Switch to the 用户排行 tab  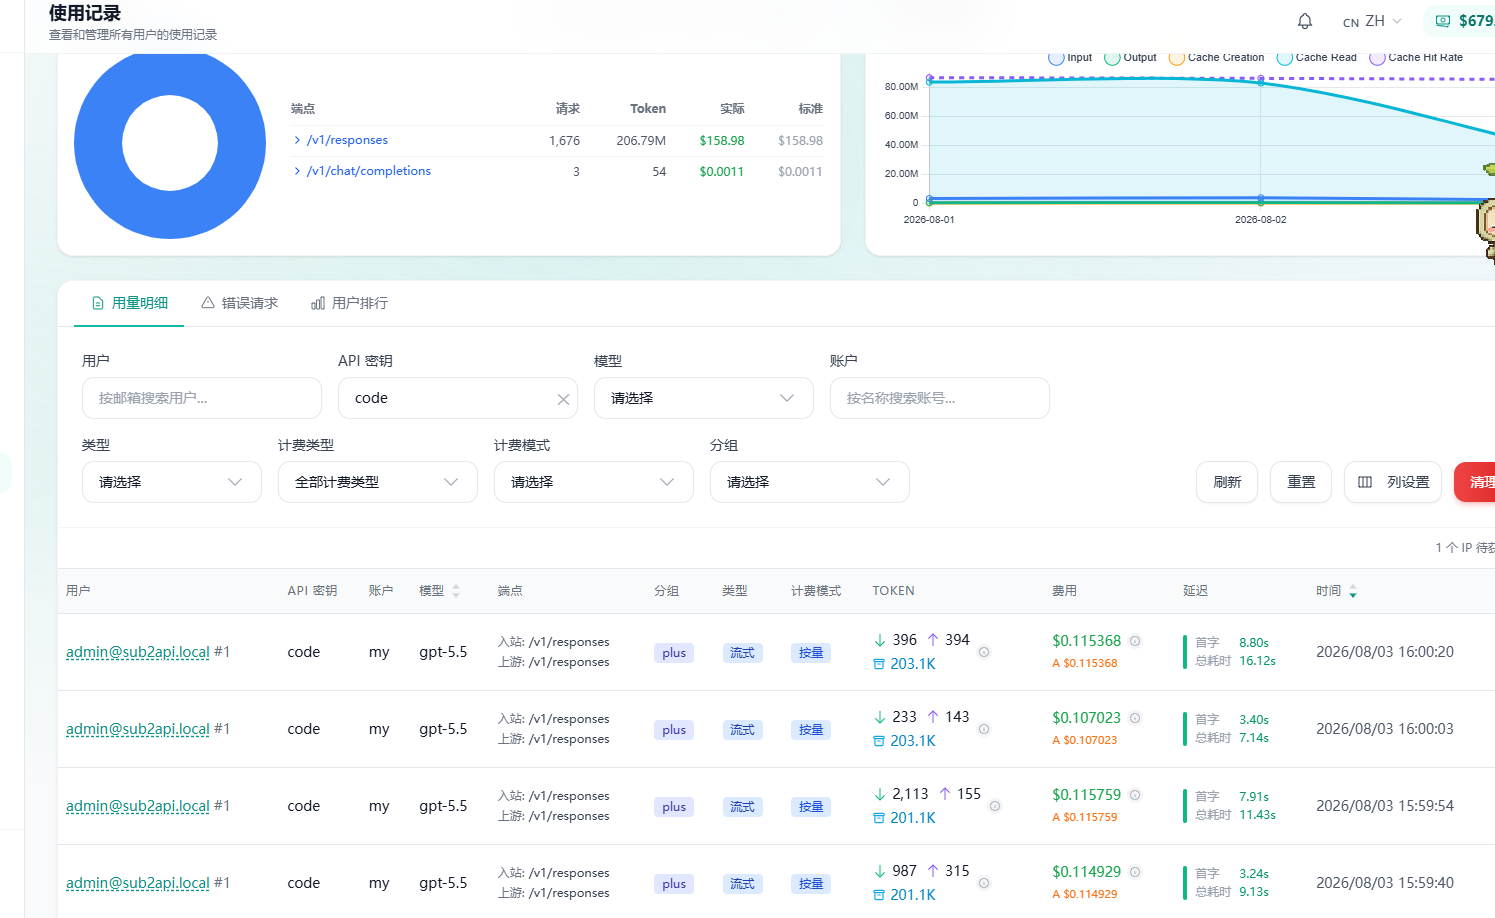349,303
